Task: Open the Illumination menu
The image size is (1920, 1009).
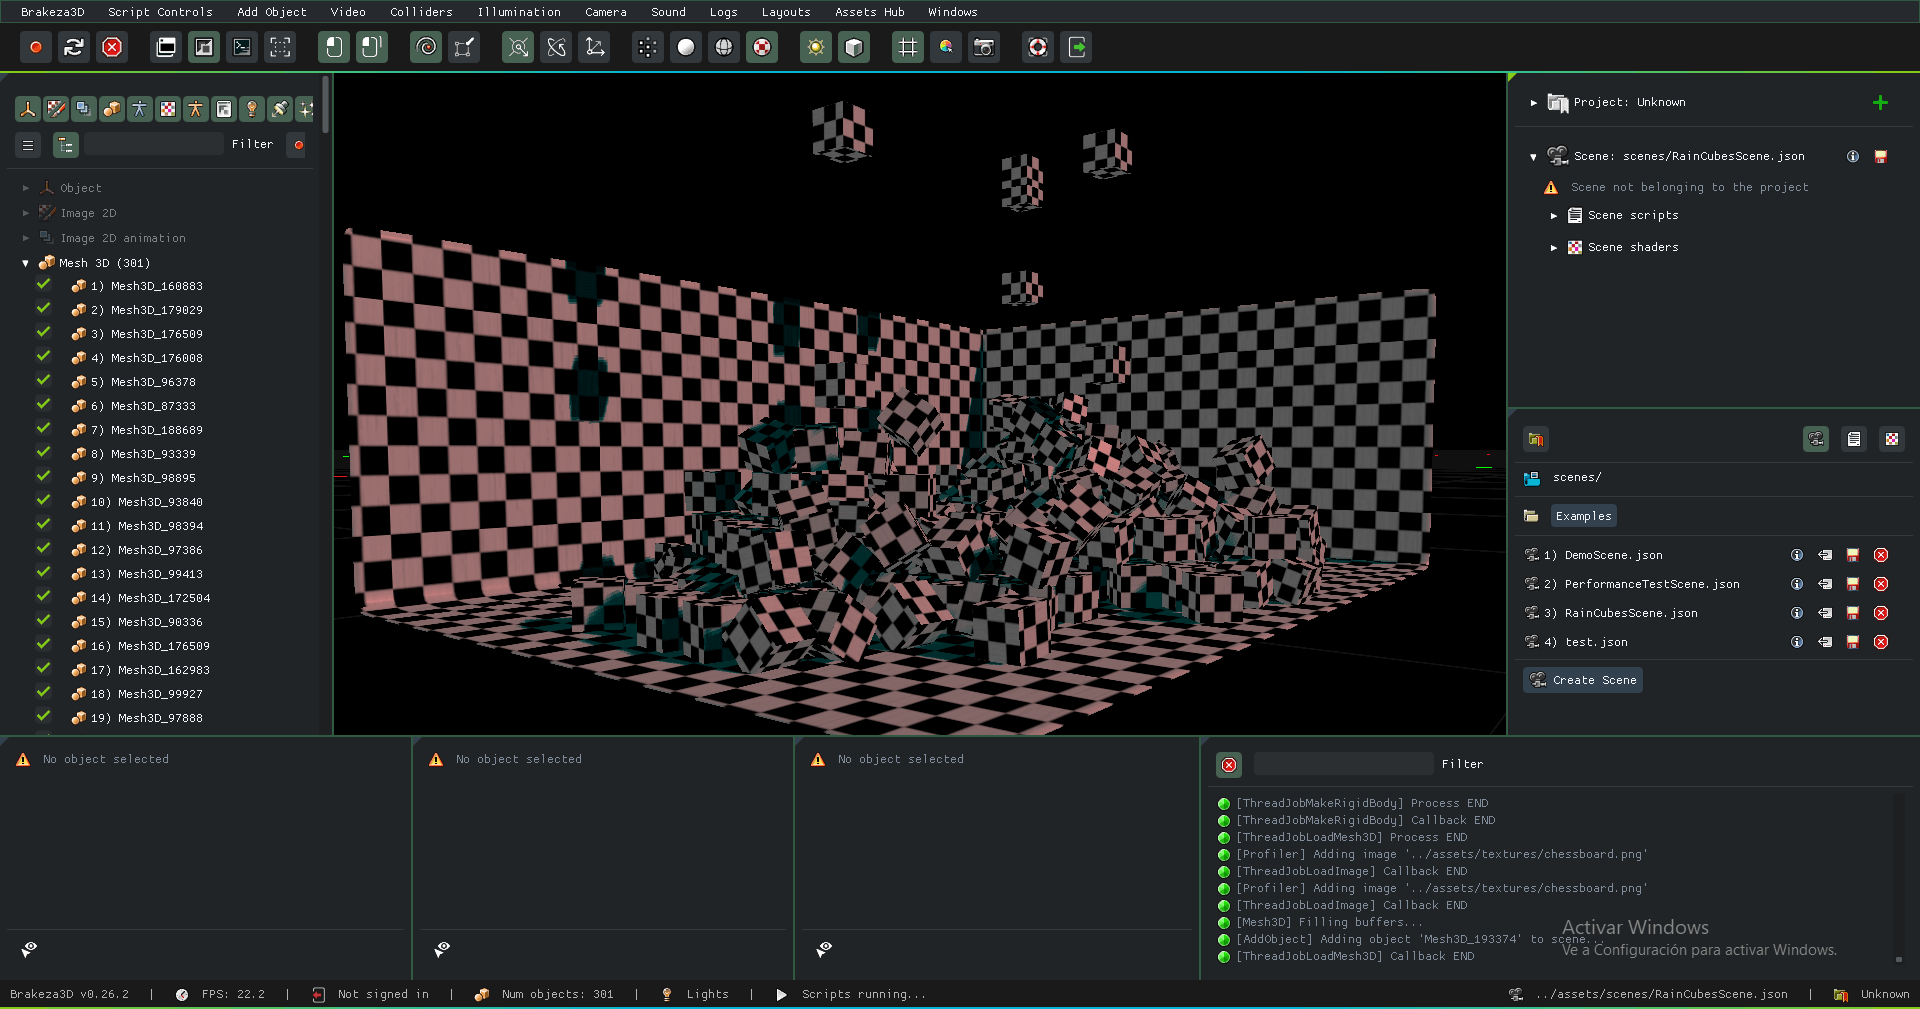Action: pyautogui.click(x=518, y=12)
